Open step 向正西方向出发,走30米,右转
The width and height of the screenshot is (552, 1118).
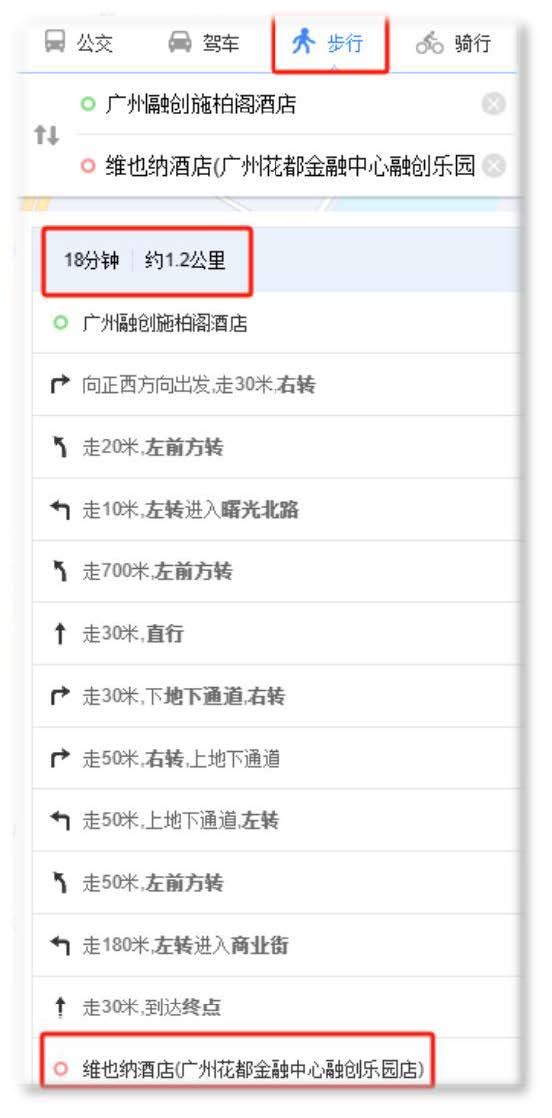275,385
